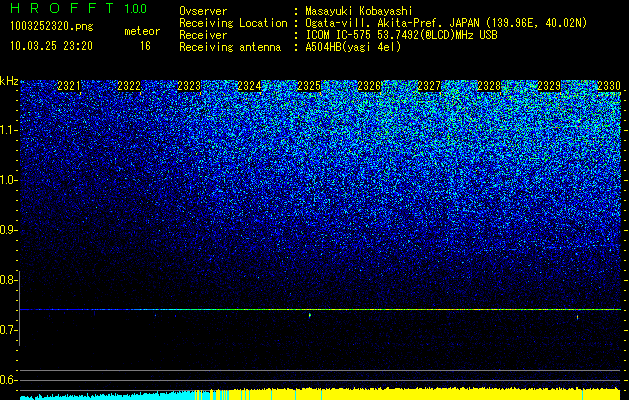Image resolution: width=629 pixels, height=400 pixels.
Task: Click the 2322 time marker
Action: point(129,86)
